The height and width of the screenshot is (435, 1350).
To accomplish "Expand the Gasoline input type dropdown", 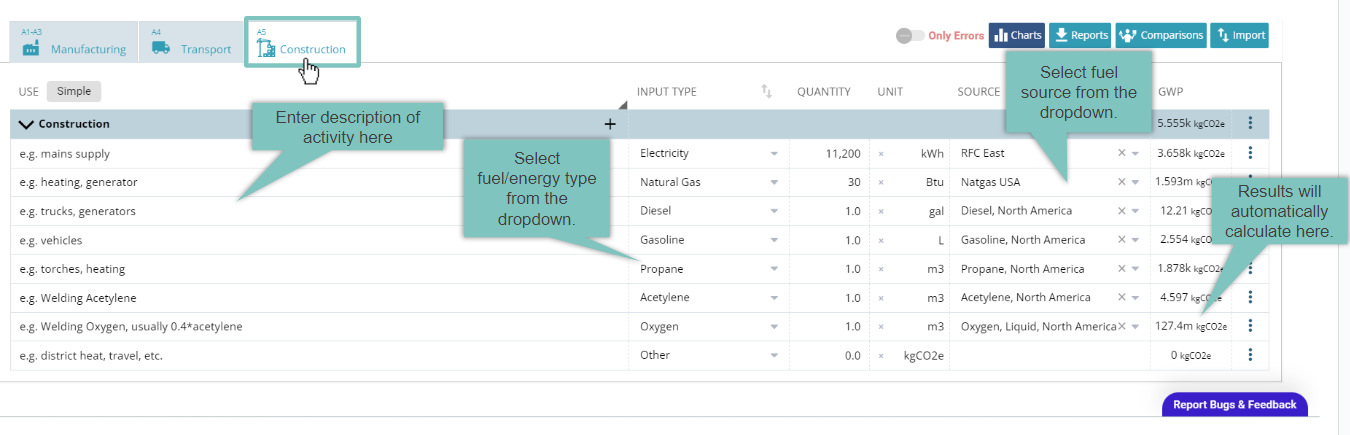I will click(x=773, y=240).
